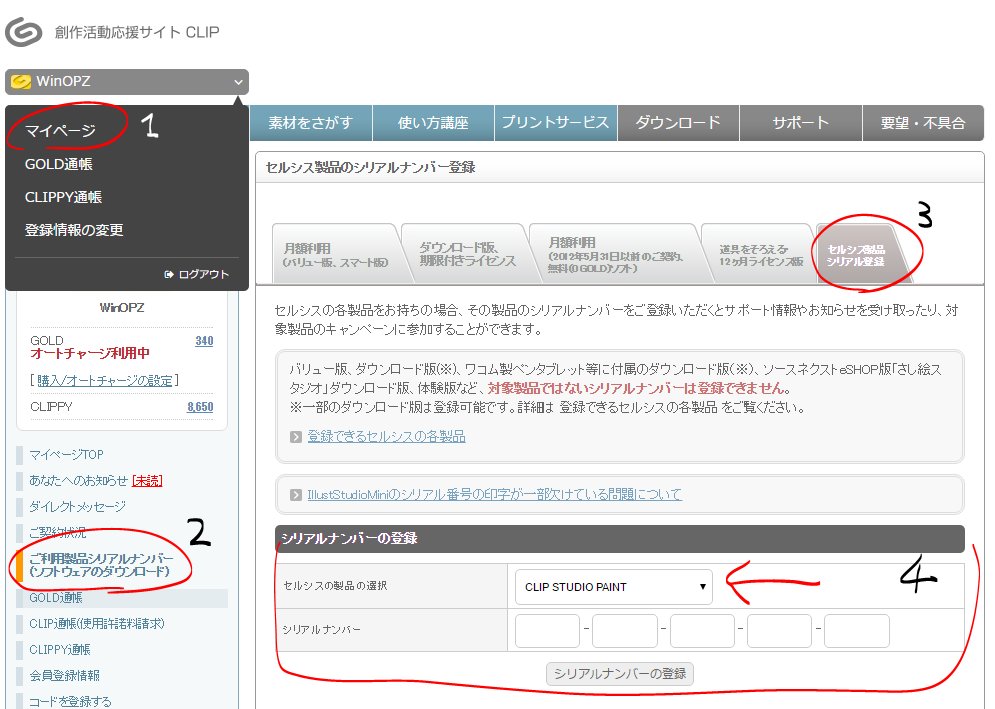Open the WinOPZ user account dropdown
This screenshot has height=709, width=995.
(127, 81)
